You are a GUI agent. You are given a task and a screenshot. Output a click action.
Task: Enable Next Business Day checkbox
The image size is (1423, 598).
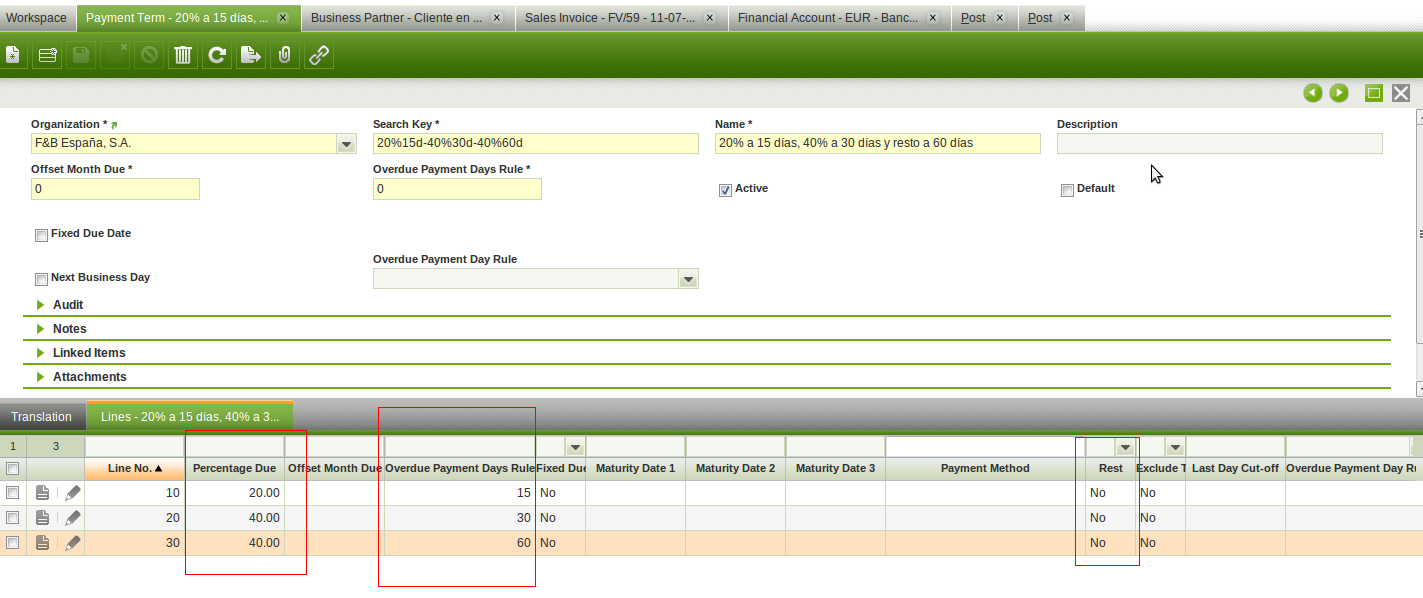[x=41, y=279]
